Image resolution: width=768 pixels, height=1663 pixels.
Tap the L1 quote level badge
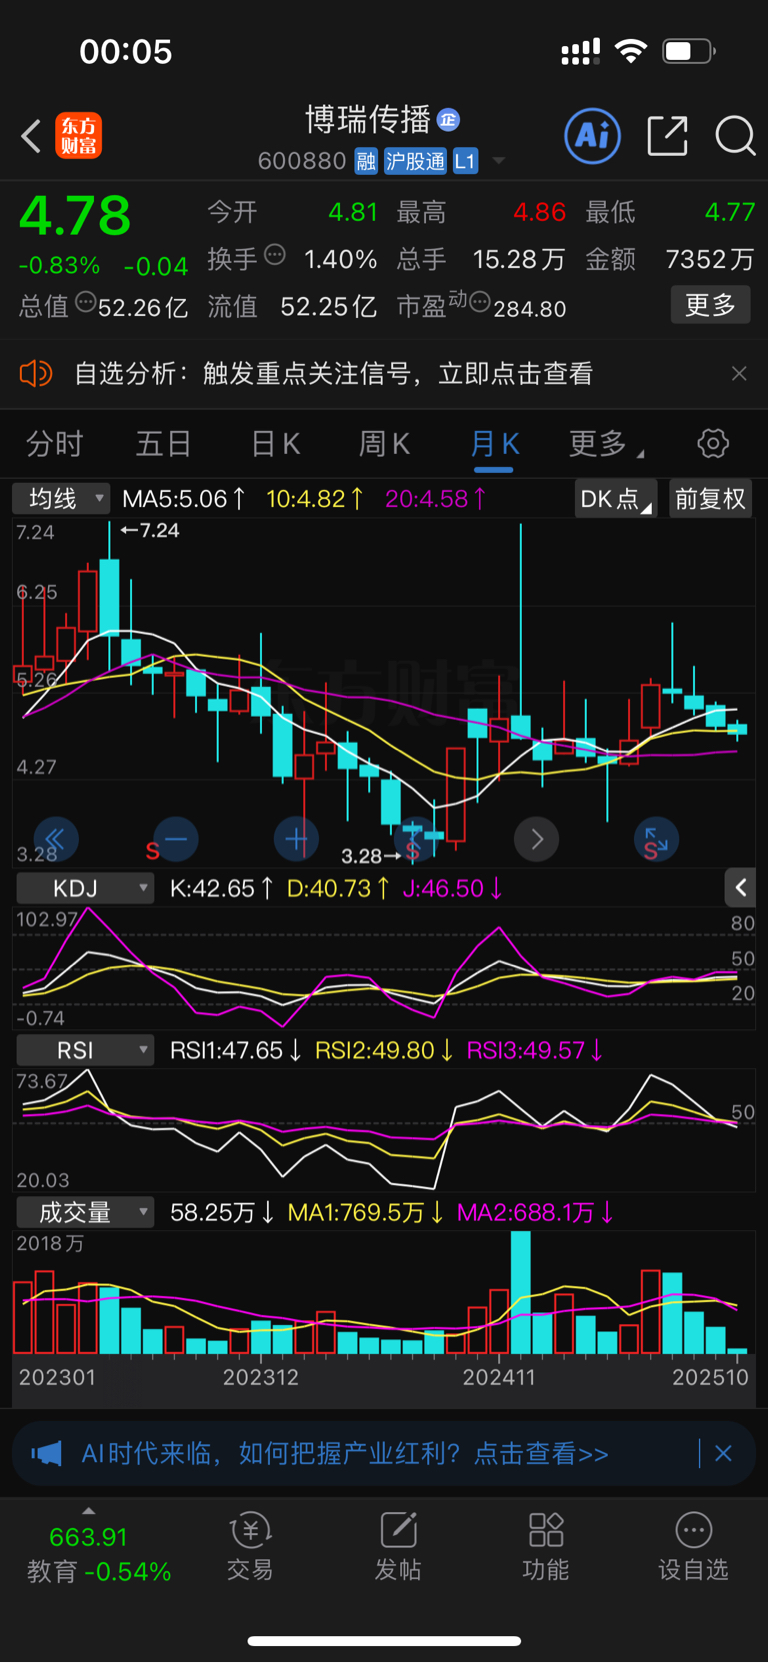tap(465, 161)
